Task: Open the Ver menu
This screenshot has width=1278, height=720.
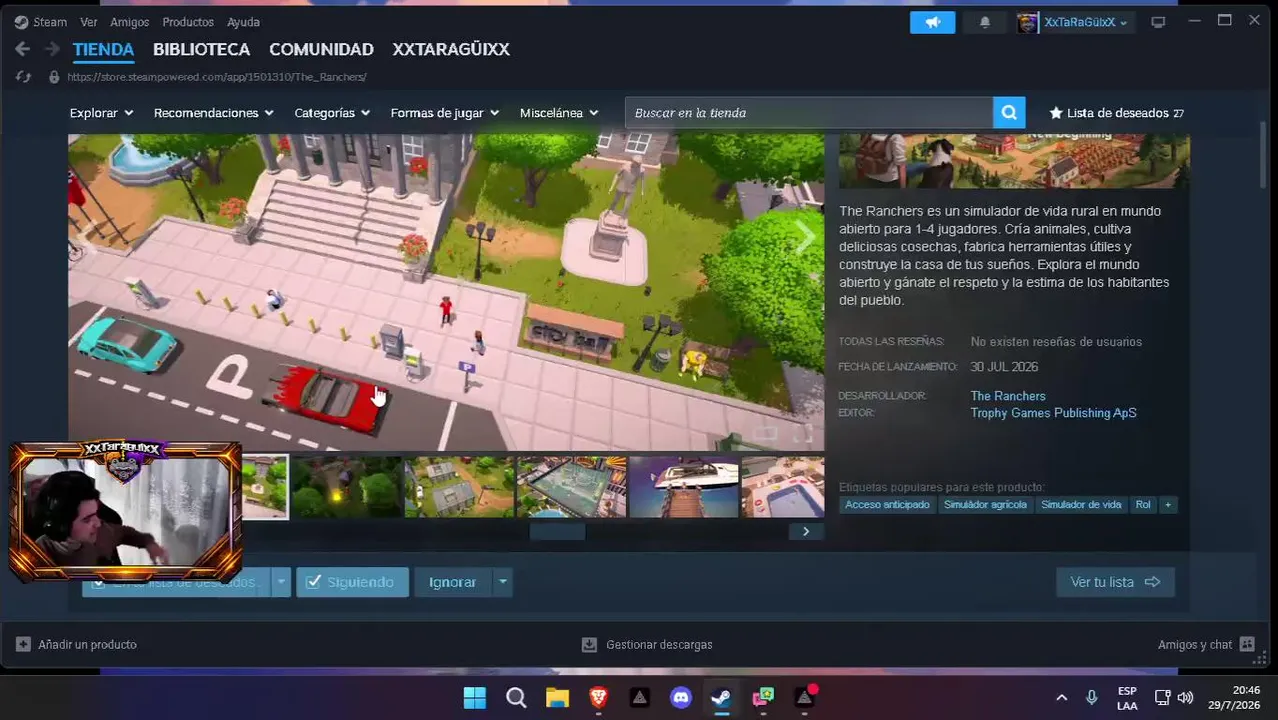Action: [x=89, y=22]
